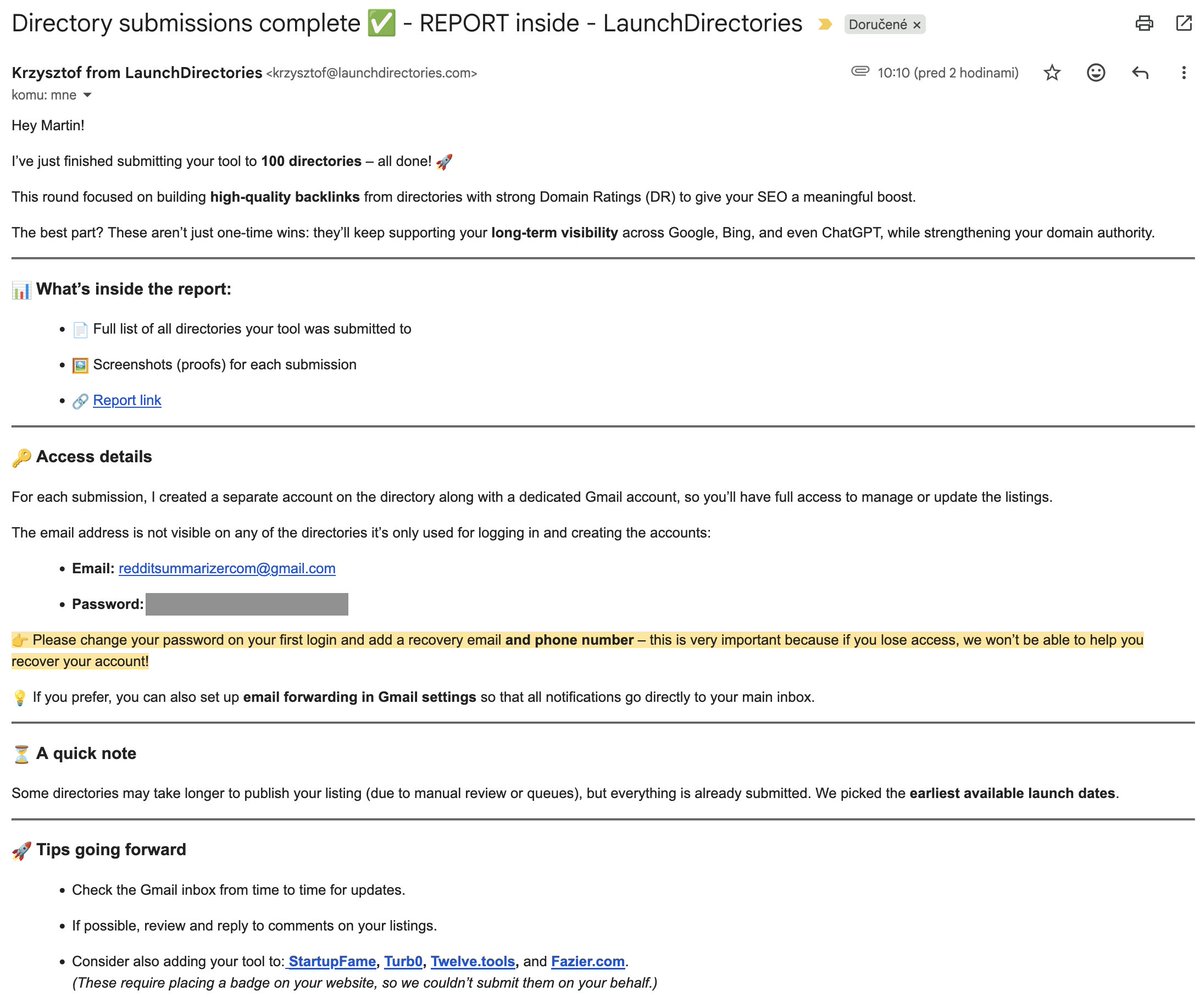This screenshot has width=1200, height=997.
Task: Click the 10:10 timestamp text
Action: tap(948, 72)
